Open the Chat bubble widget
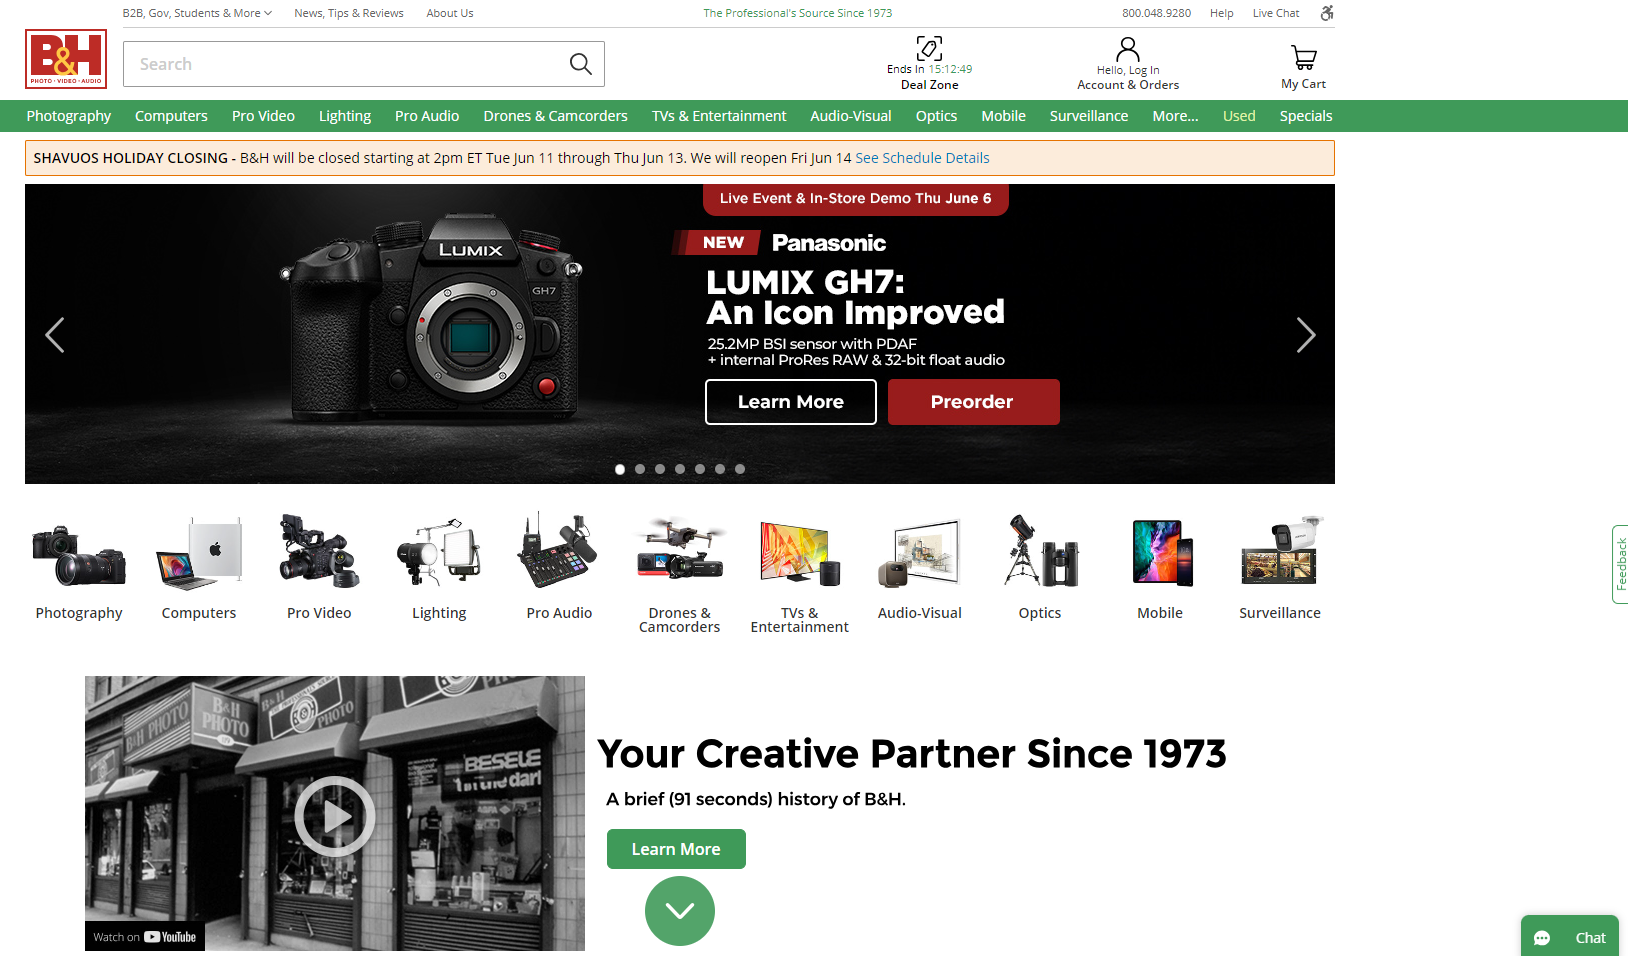 (1570, 937)
